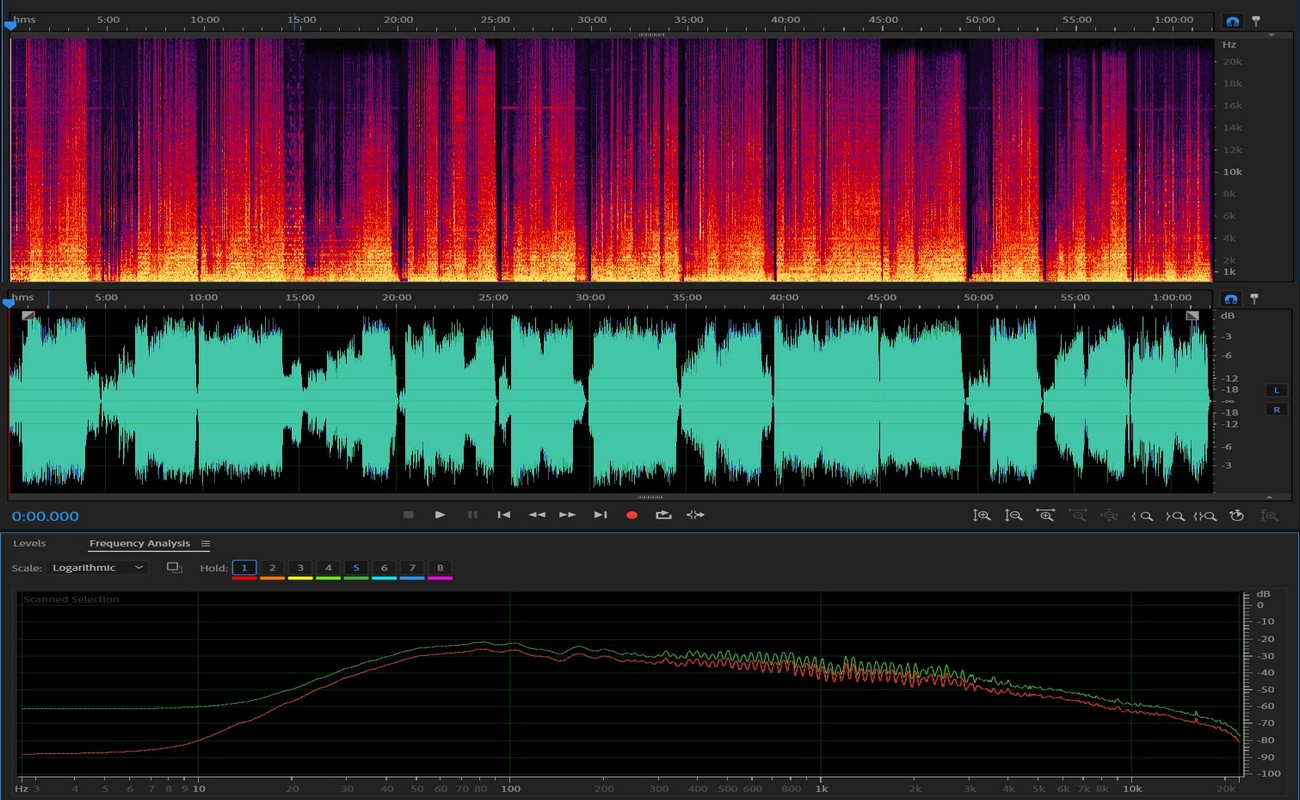This screenshot has width=1300, height=800.
Task: Click the Fast Forward button
Action: coord(567,515)
